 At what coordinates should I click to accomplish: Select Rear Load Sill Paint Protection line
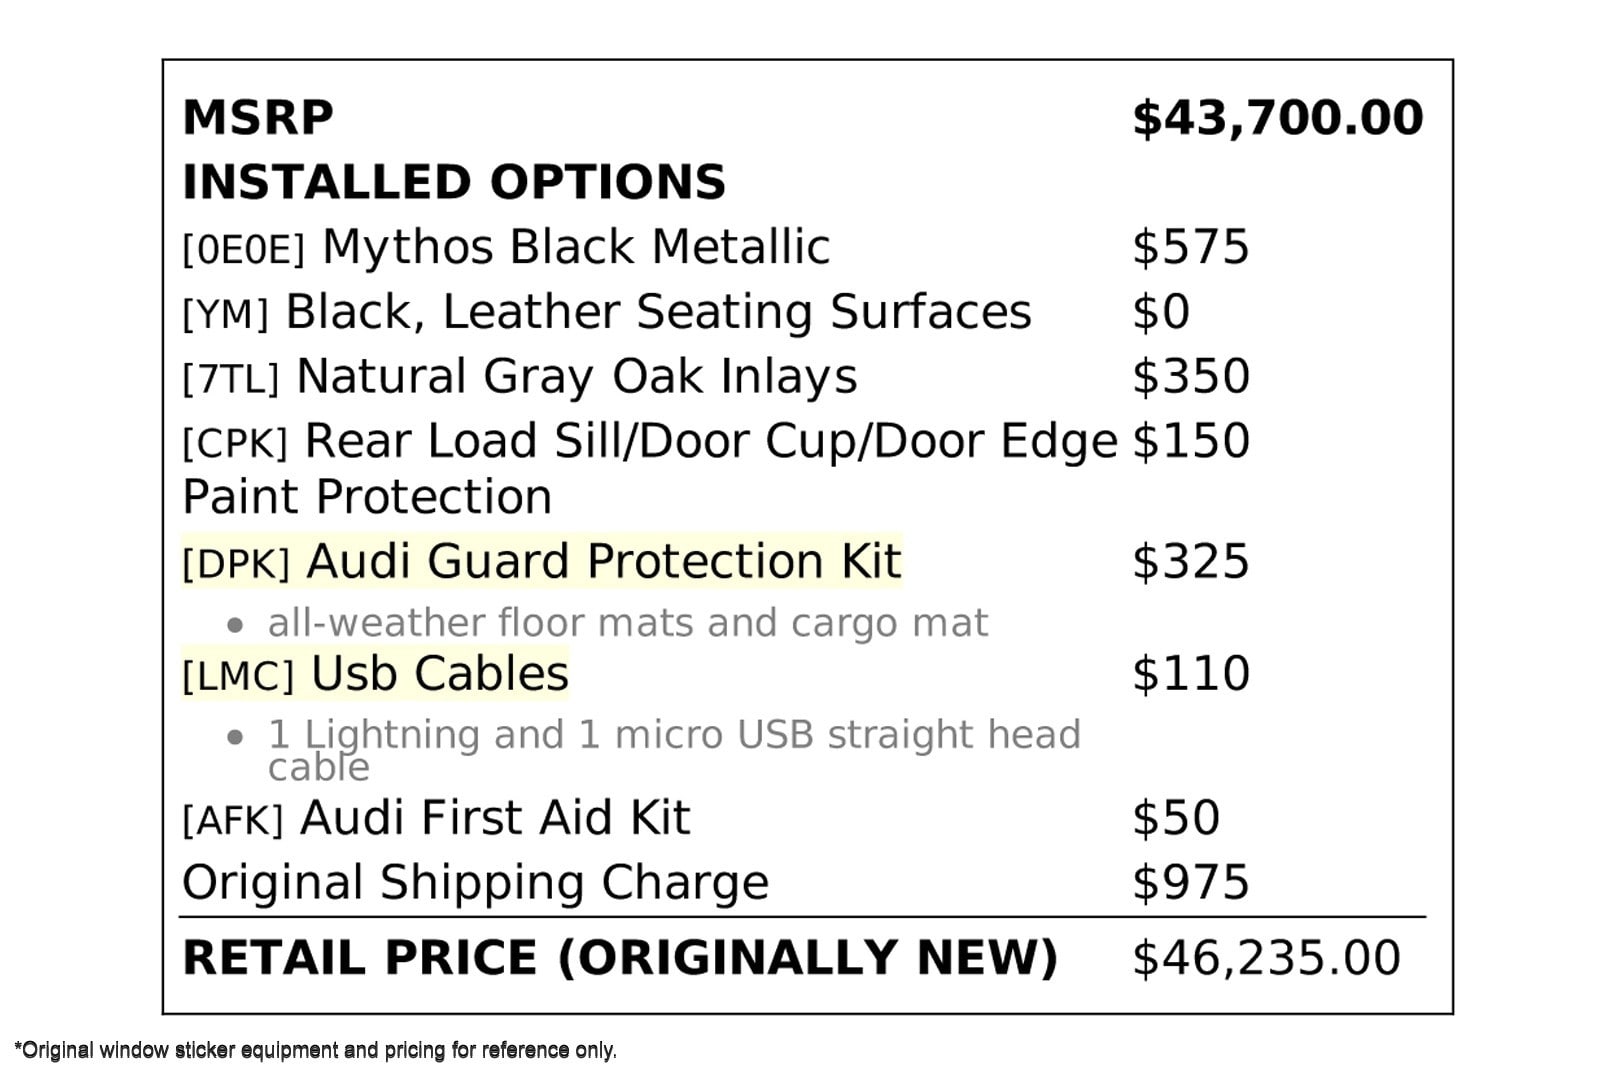pyautogui.click(x=650, y=468)
